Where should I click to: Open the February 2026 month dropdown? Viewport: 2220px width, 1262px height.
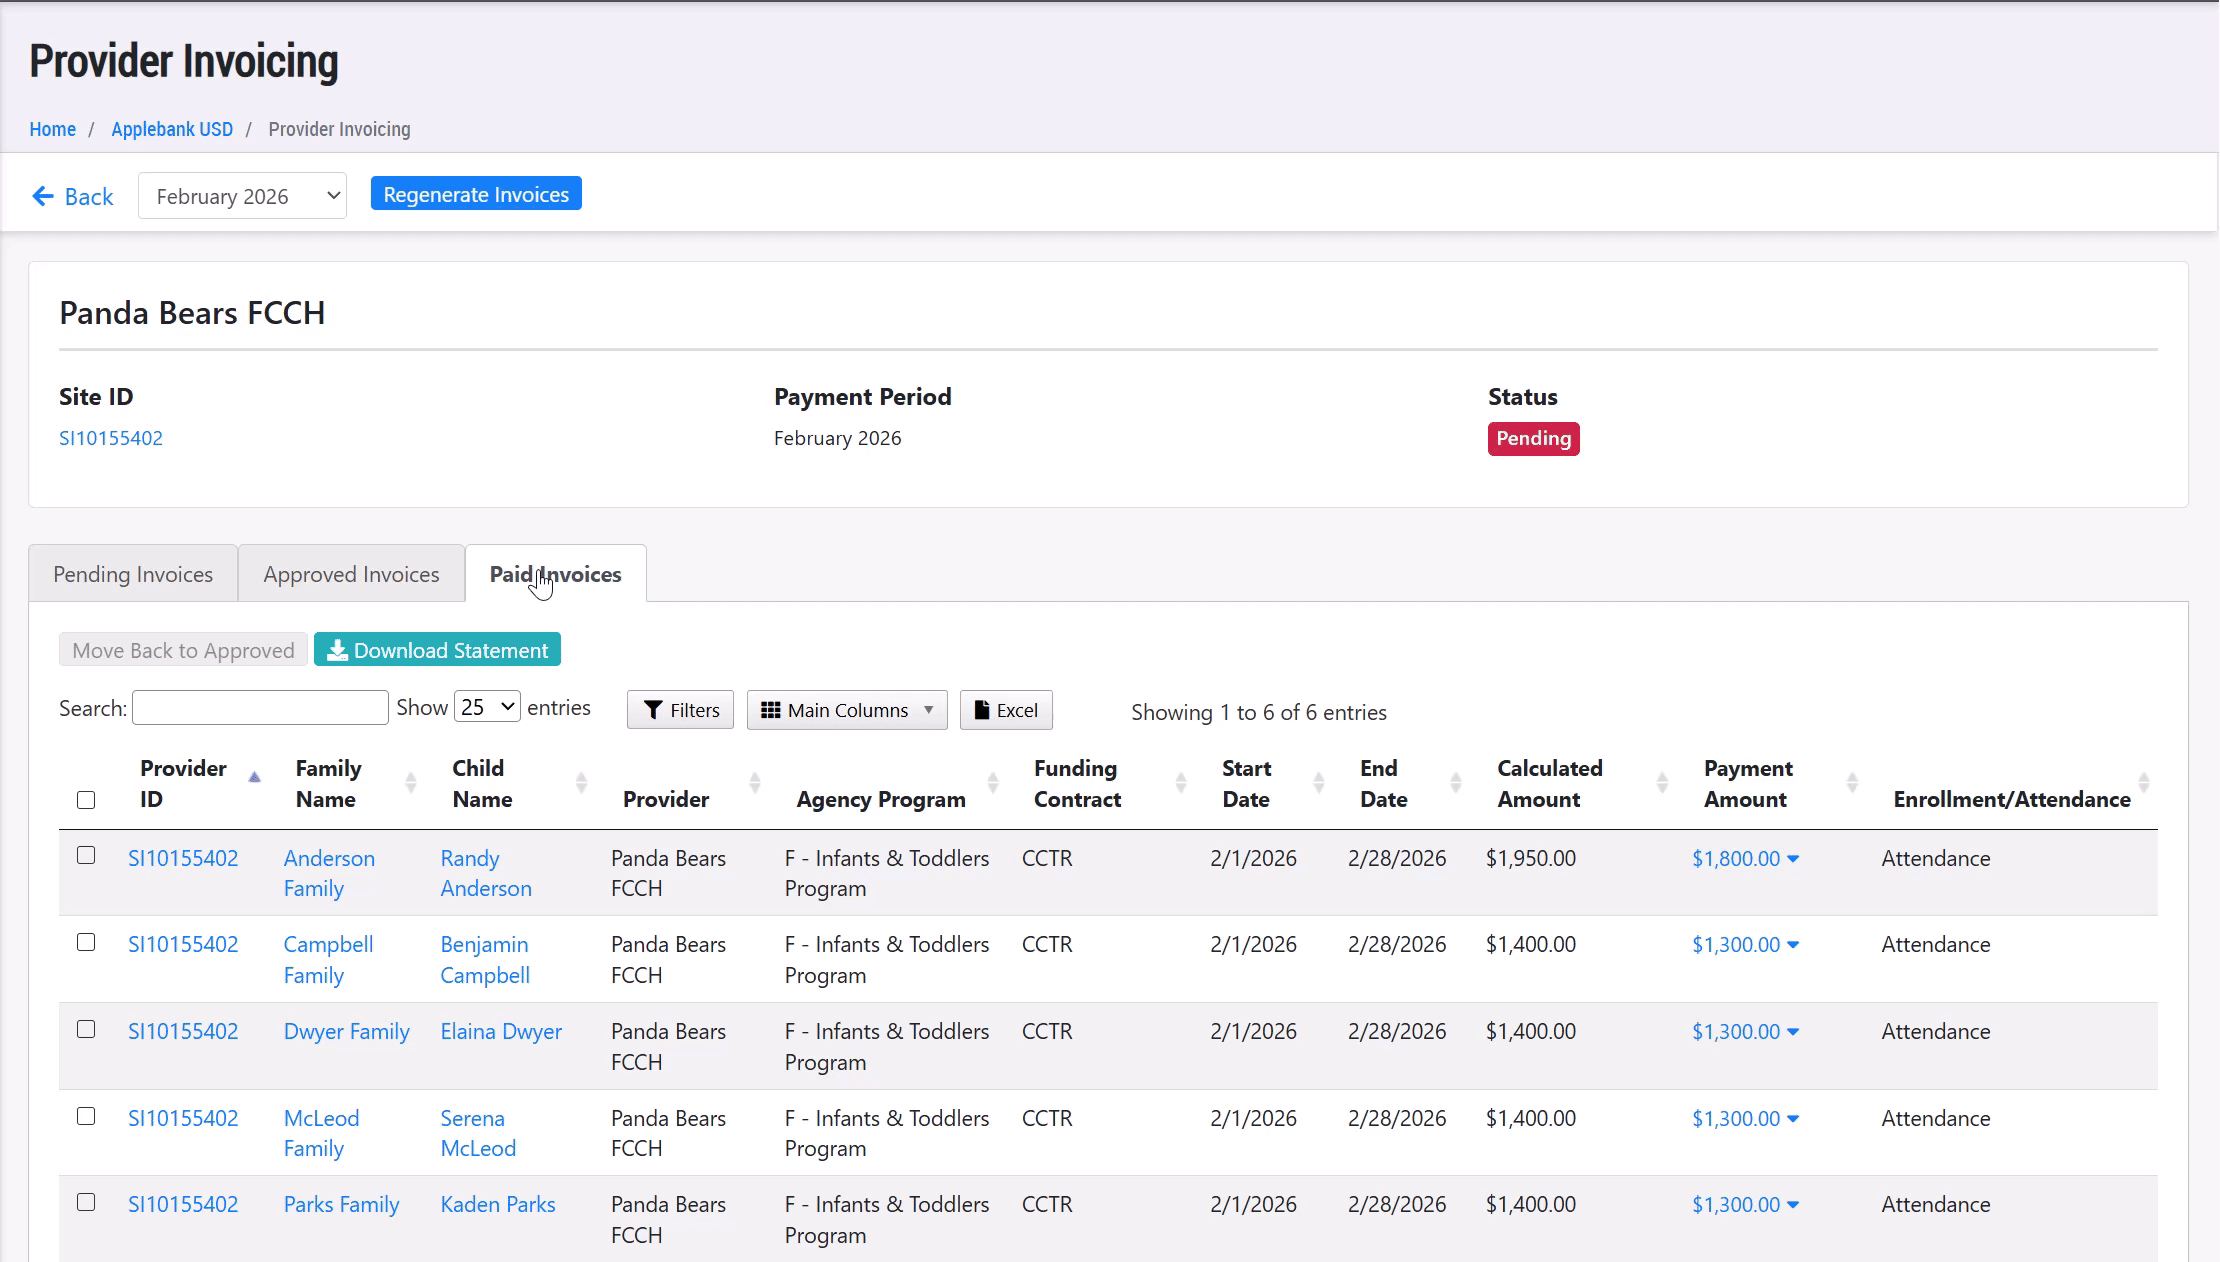point(242,196)
